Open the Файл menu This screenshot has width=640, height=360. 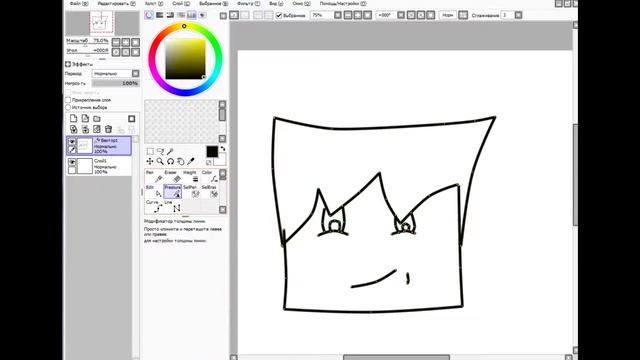[x=78, y=3]
